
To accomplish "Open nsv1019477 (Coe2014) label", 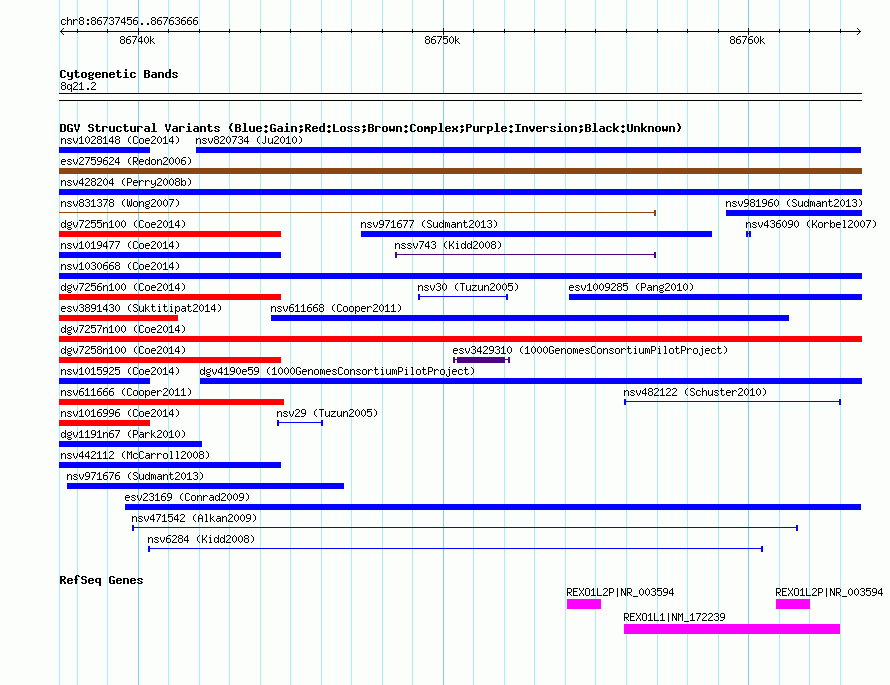I will [120, 245].
